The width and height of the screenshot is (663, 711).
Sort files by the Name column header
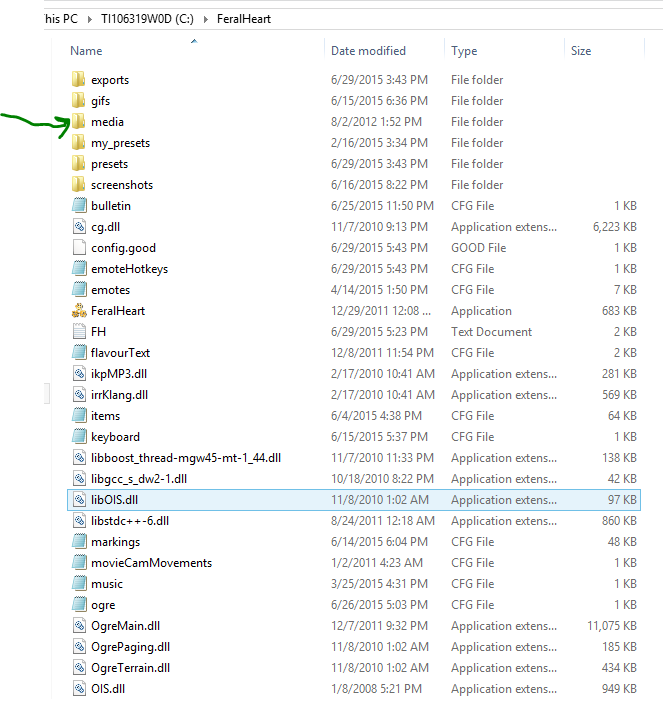(x=86, y=51)
